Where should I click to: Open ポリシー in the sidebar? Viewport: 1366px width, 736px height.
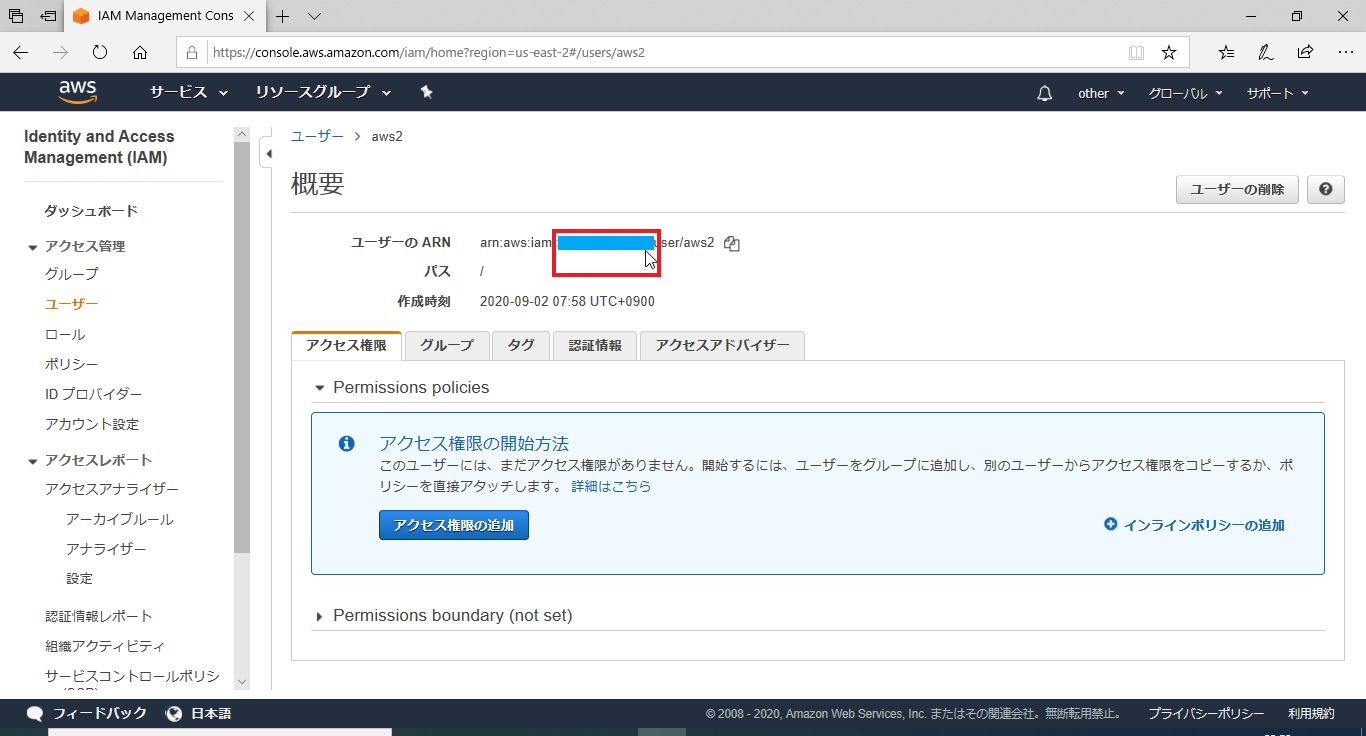(x=72, y=365)
